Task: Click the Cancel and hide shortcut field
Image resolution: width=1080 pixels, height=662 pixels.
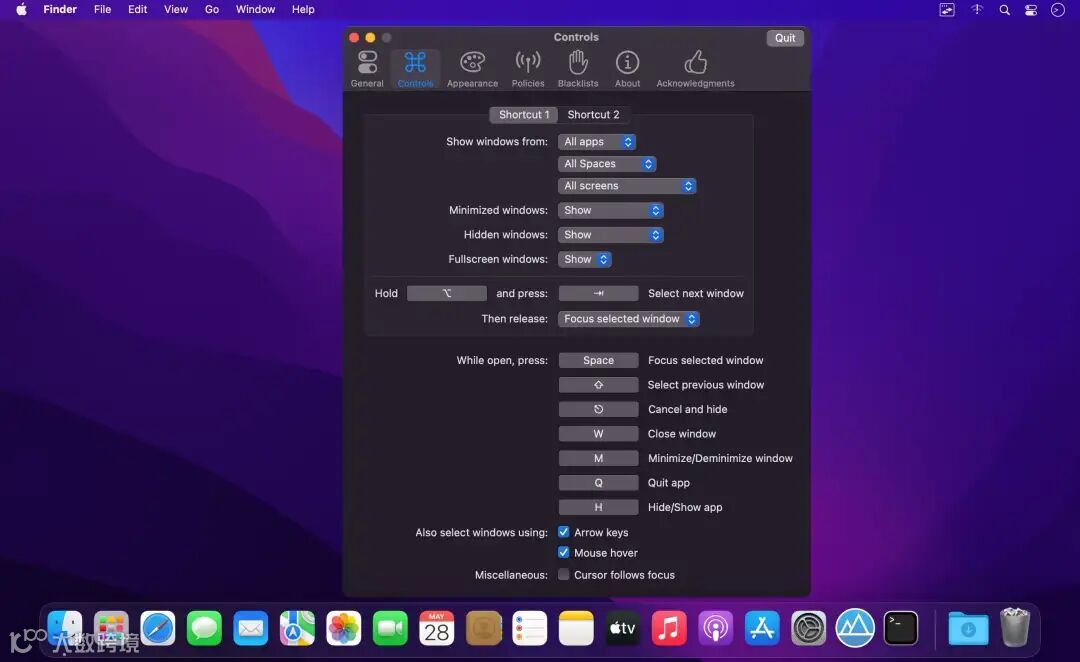Action: 598,409
